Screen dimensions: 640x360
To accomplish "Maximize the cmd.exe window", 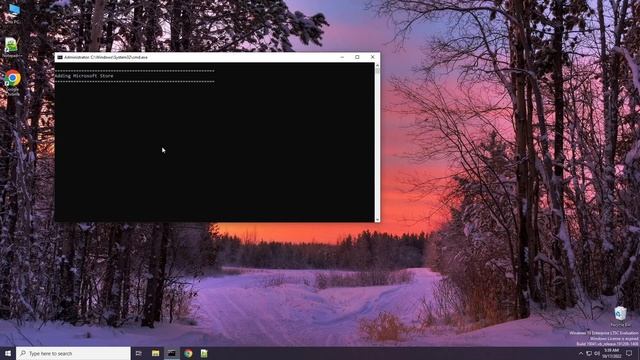I will (357, 57).
